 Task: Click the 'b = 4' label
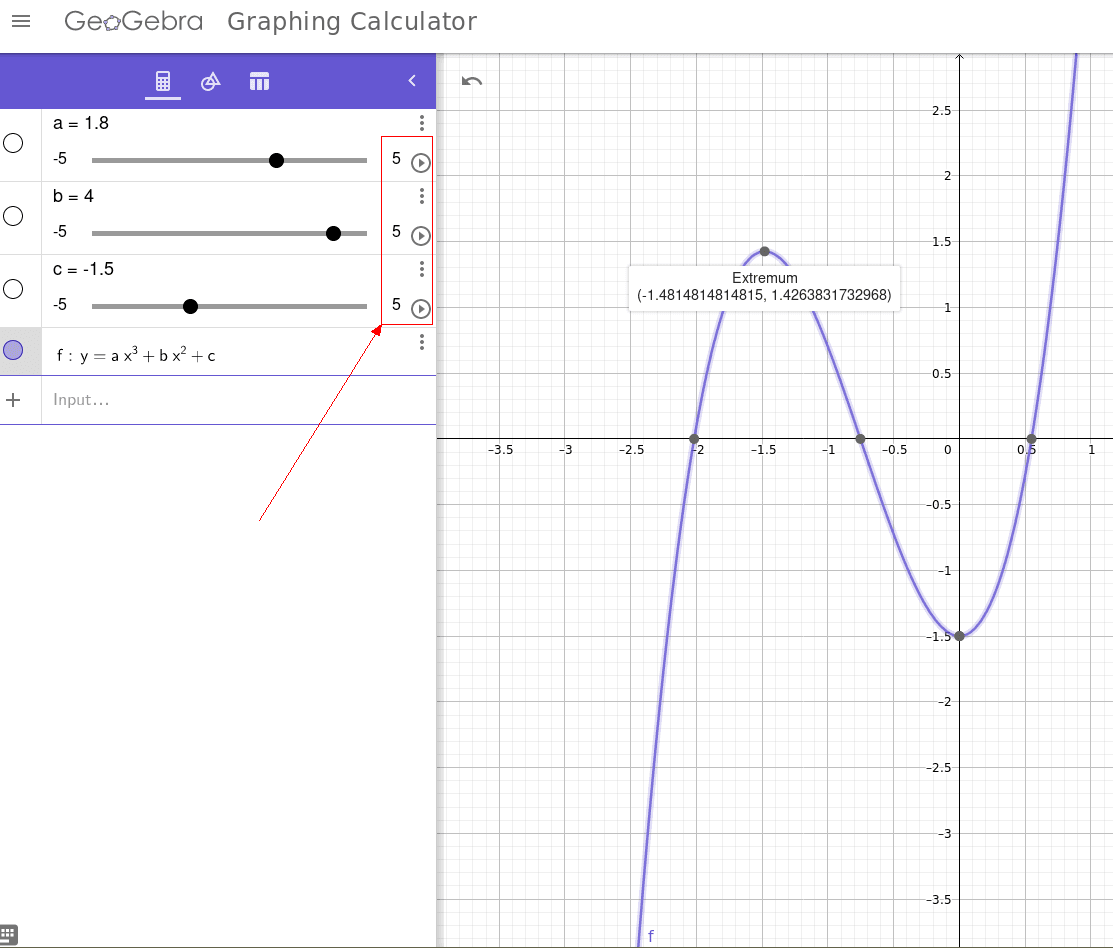73,196
